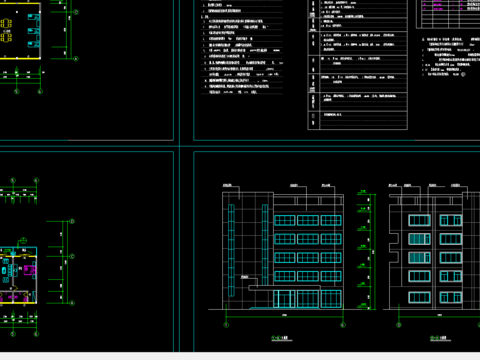Screen dimensions: 480x360
Task: Select top-floor leftmost window of left elevation
Action: [x=285, y=220]
